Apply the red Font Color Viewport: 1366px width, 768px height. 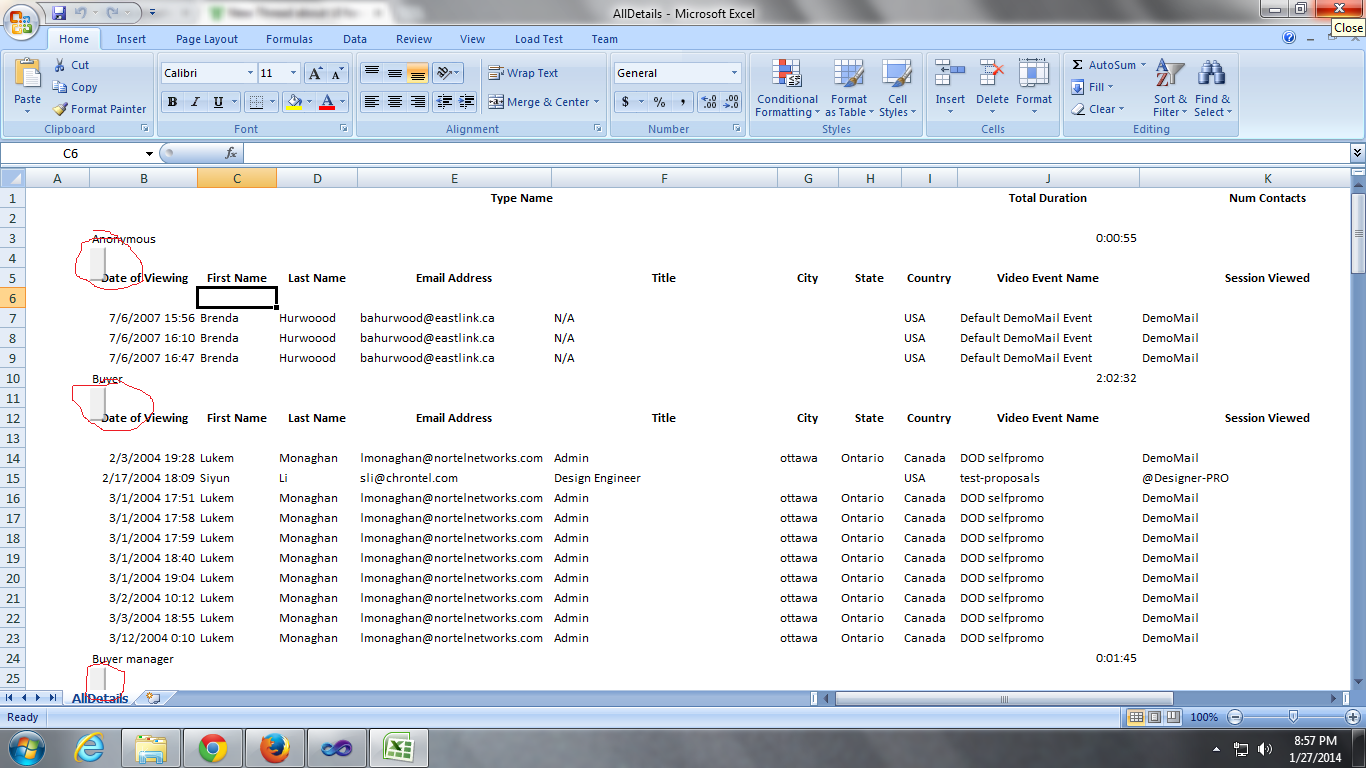[x=326, y=102]
